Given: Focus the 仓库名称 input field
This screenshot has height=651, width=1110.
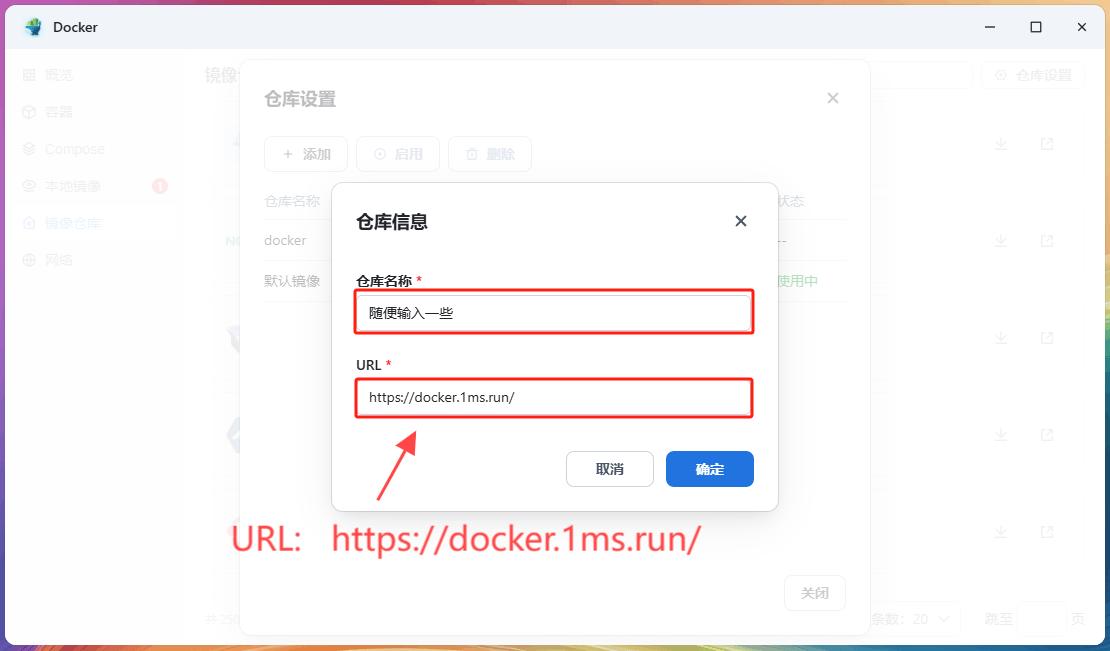Looking at the screenshot, I should [x=553, y=313].
